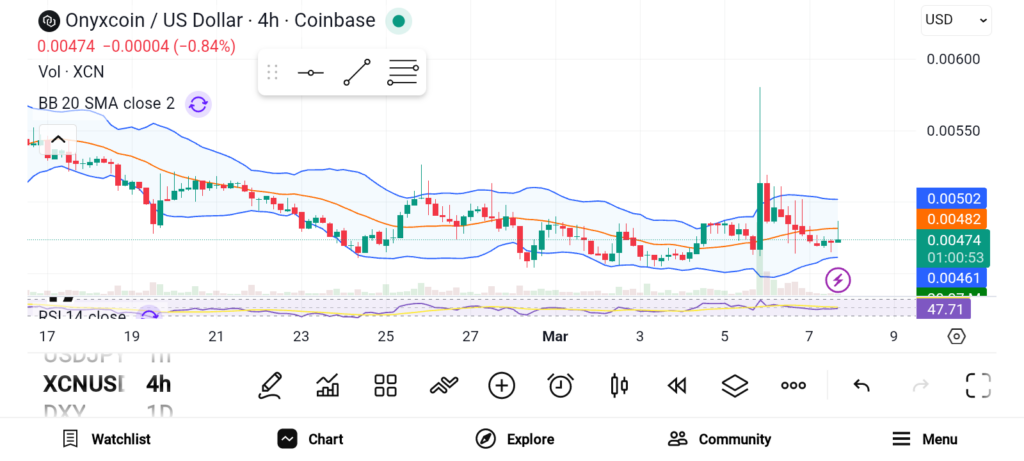This screenshot has height=461, width=1024.
Task: Collapse the indicator legend with chevron
Action: (x=58, y=140)
